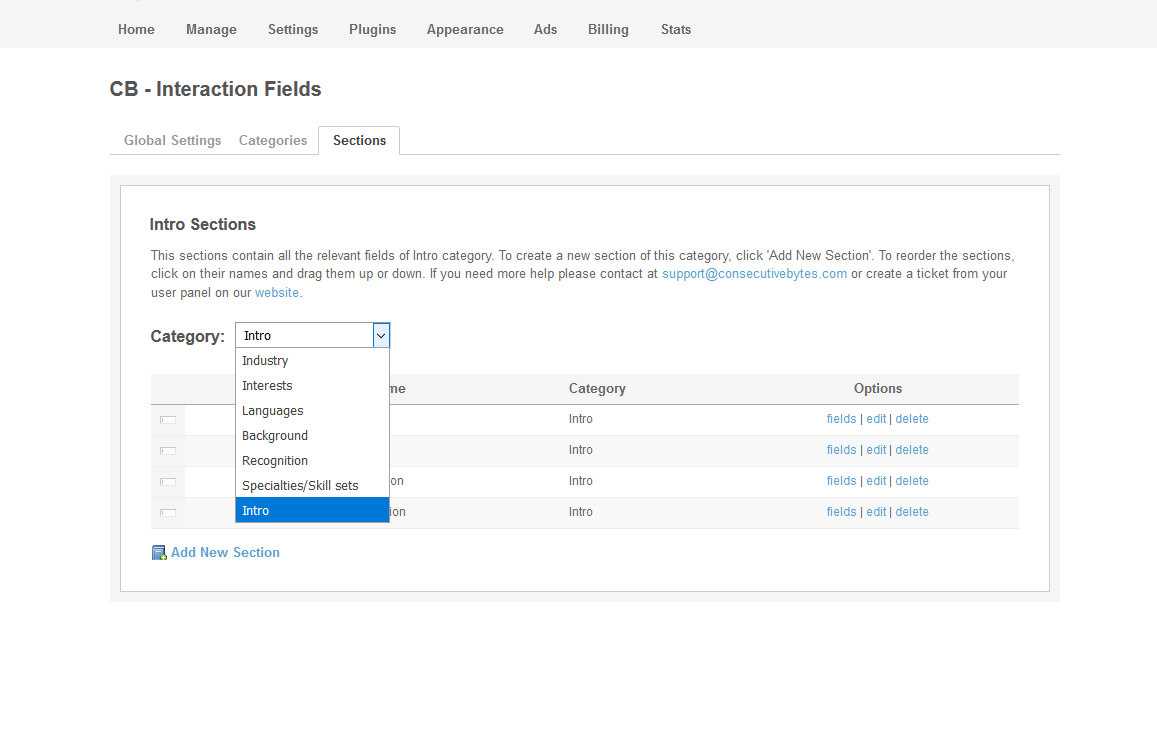
Task: Select Industry from the category list
Action: (x=265, y=361)
